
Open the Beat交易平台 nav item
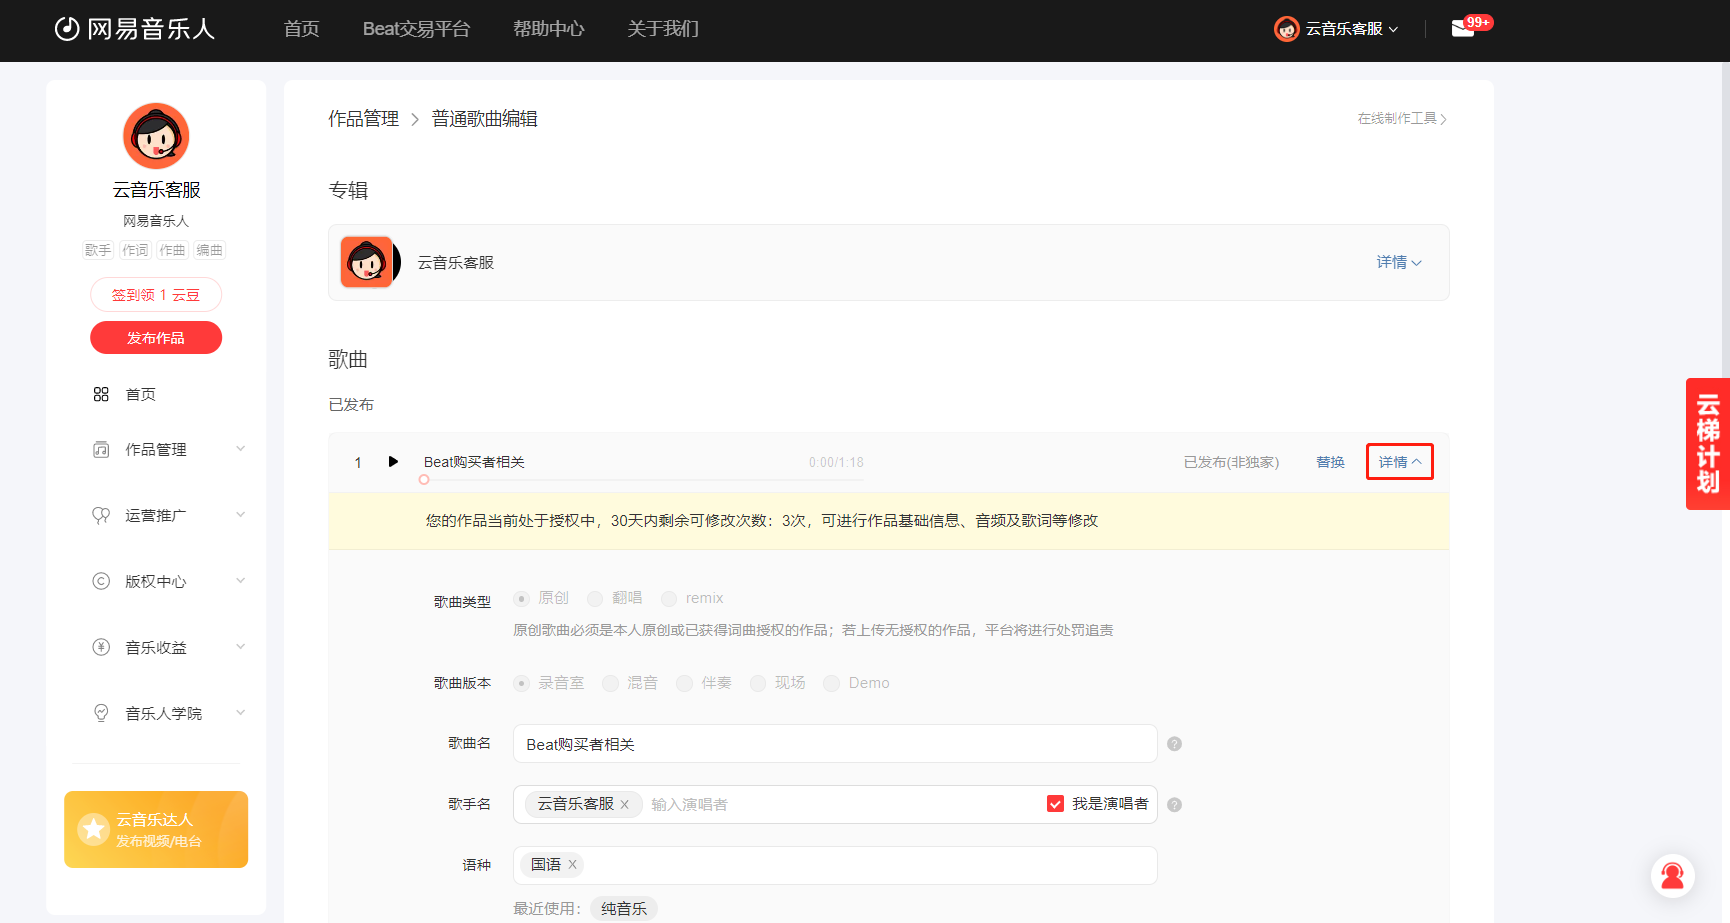416,29
